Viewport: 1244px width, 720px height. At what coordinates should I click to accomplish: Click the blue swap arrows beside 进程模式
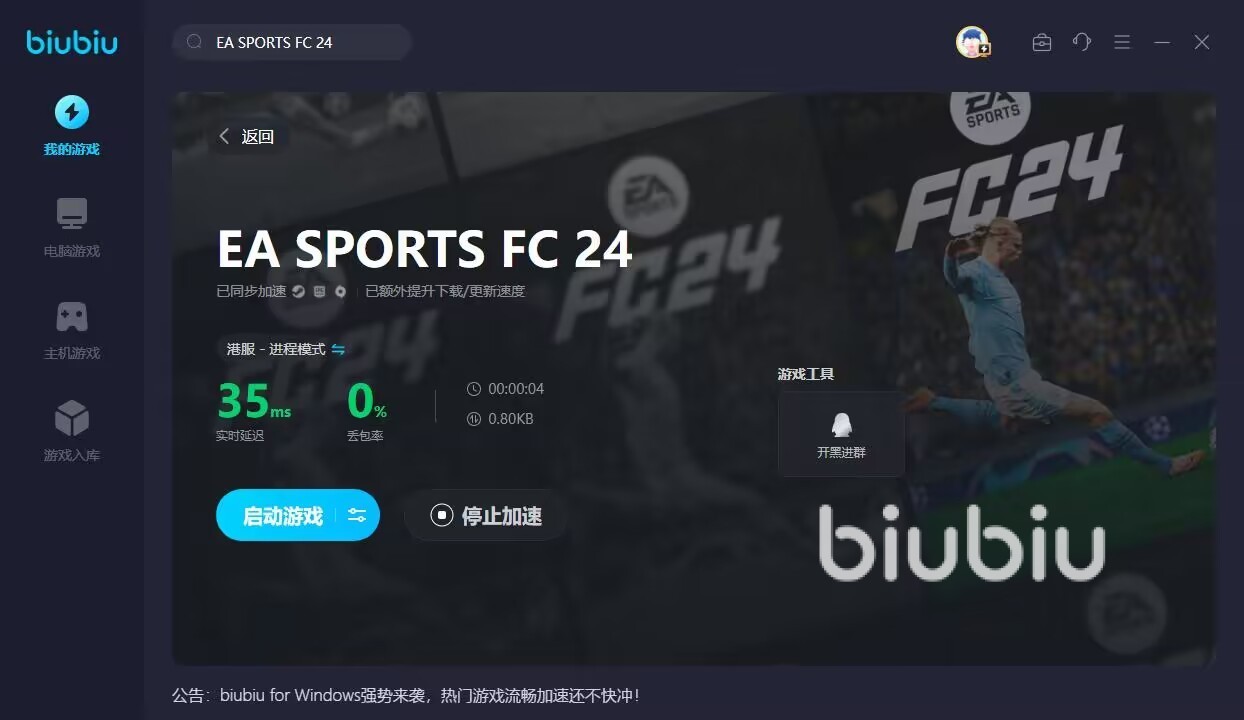(338, 349)
